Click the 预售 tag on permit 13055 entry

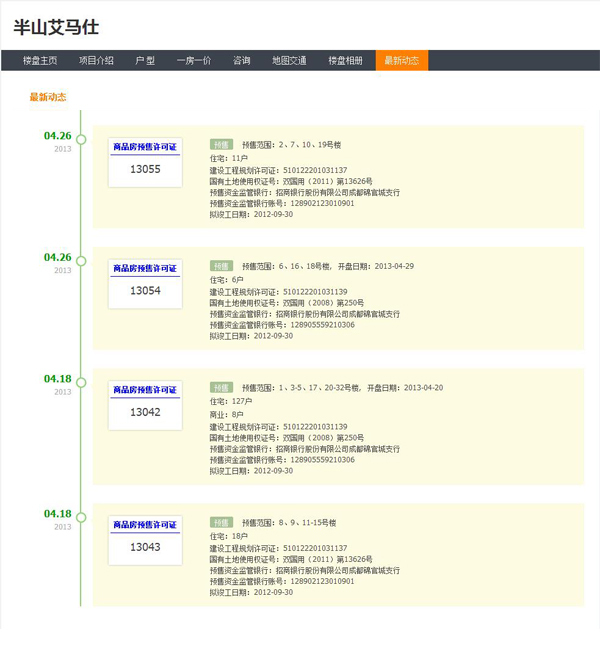(x=221, y=144)
